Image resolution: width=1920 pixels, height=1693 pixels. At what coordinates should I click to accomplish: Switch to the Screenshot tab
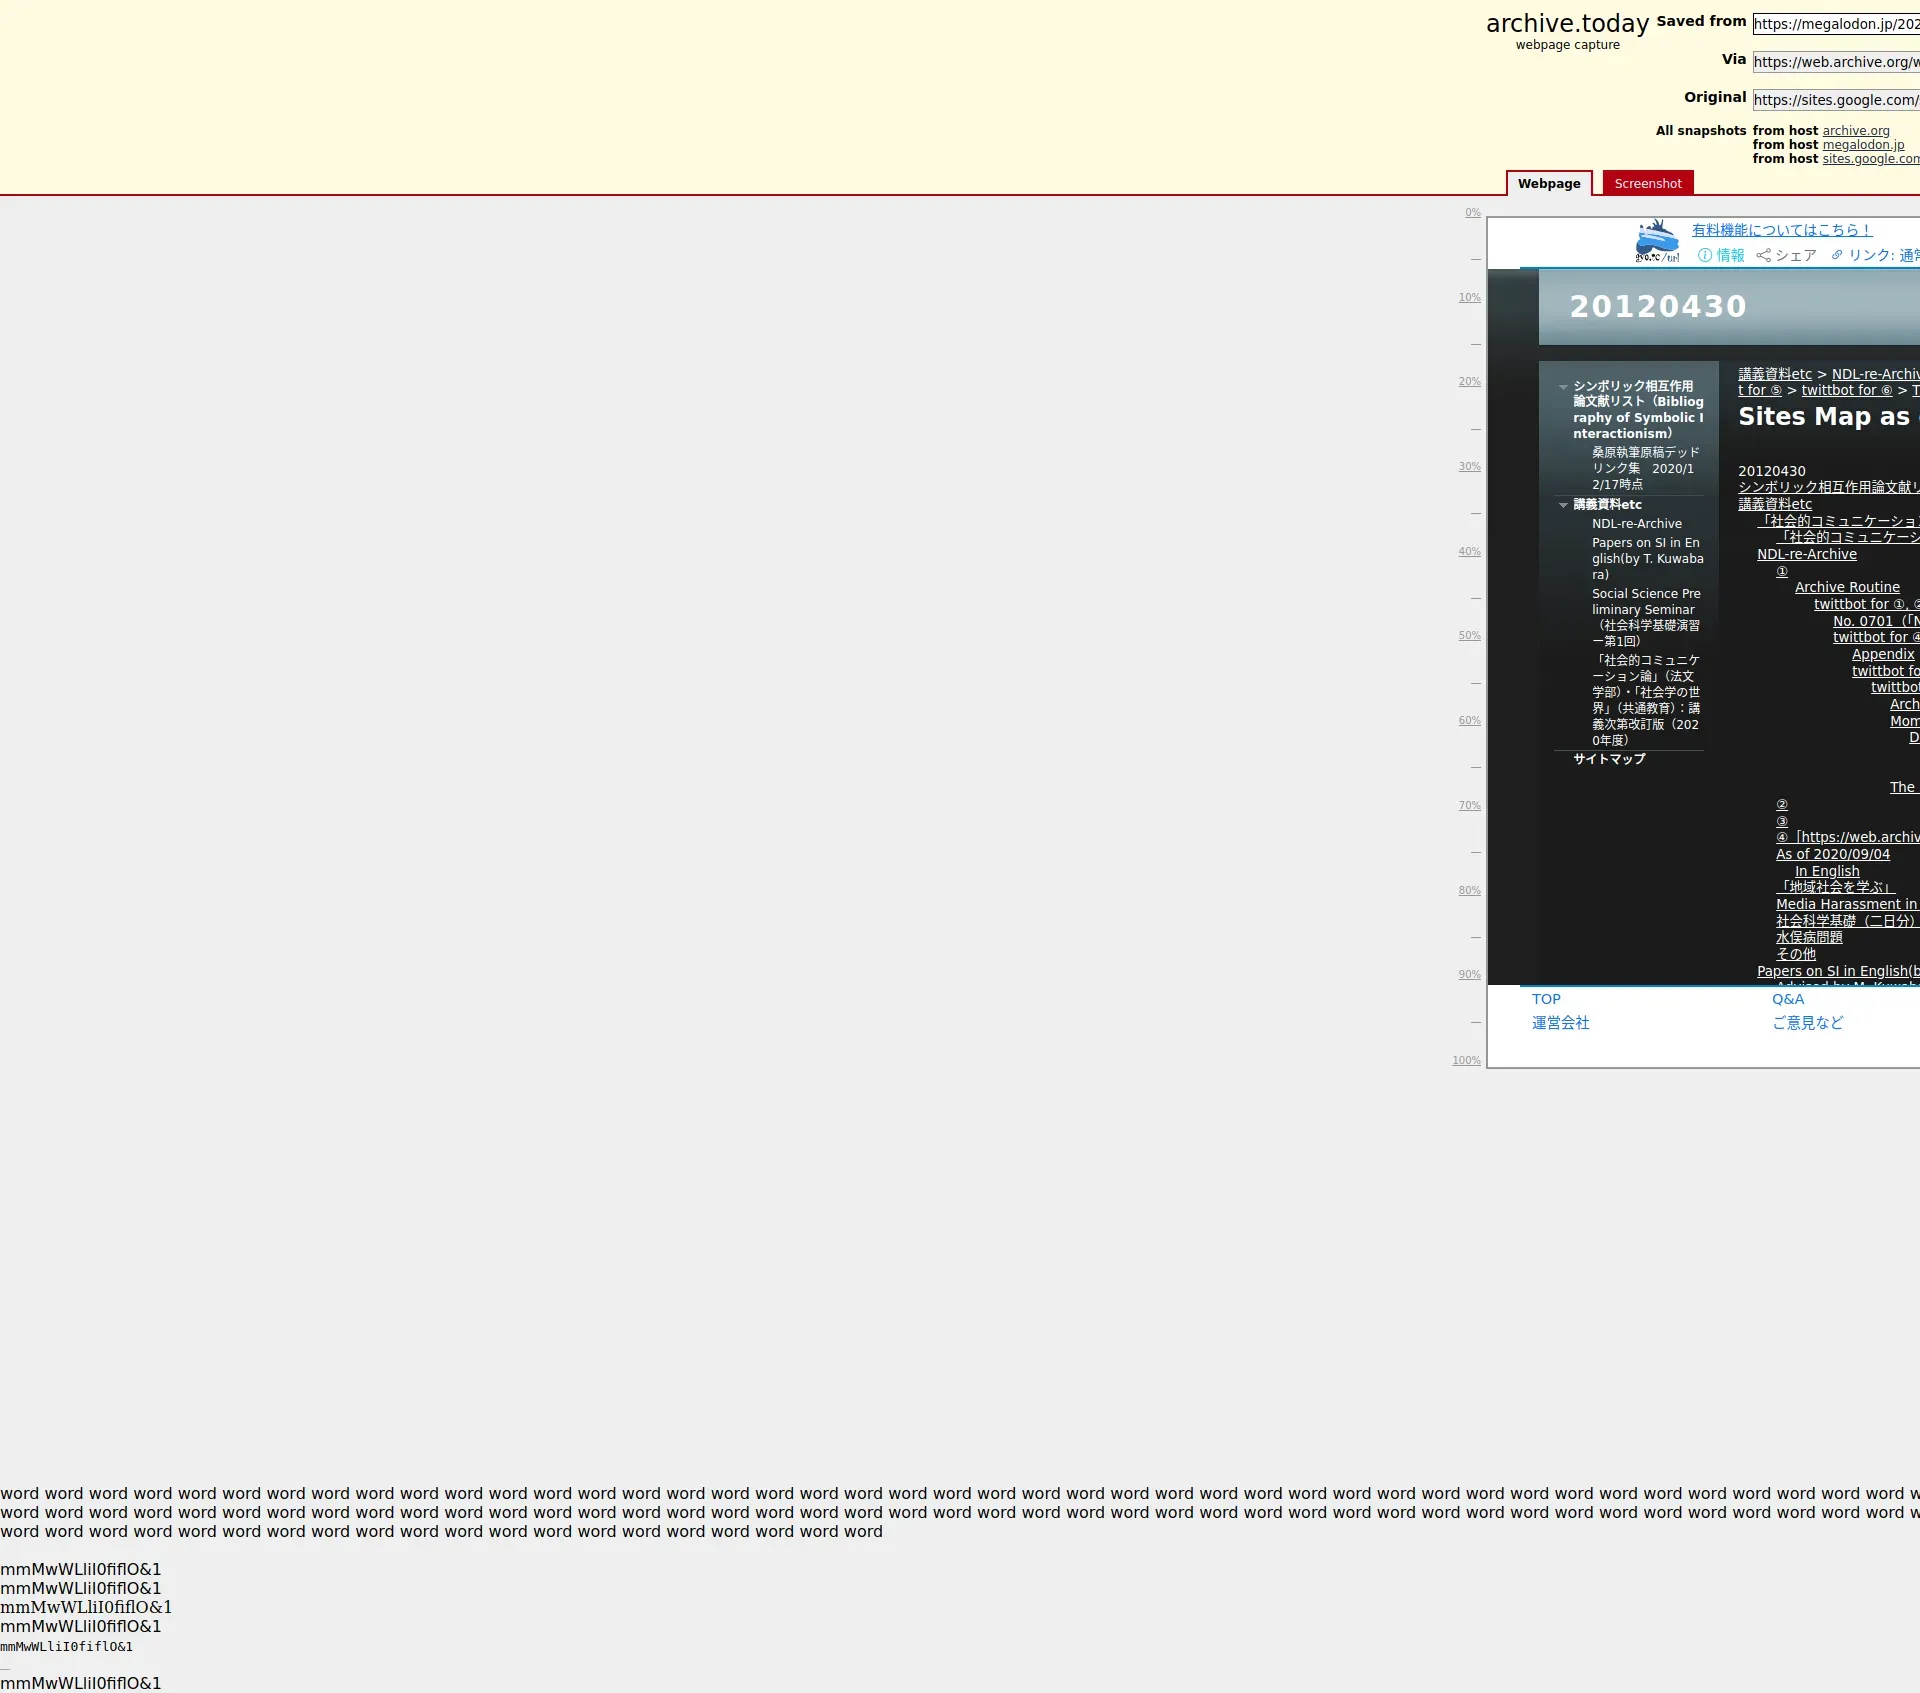coord(1647,183)
